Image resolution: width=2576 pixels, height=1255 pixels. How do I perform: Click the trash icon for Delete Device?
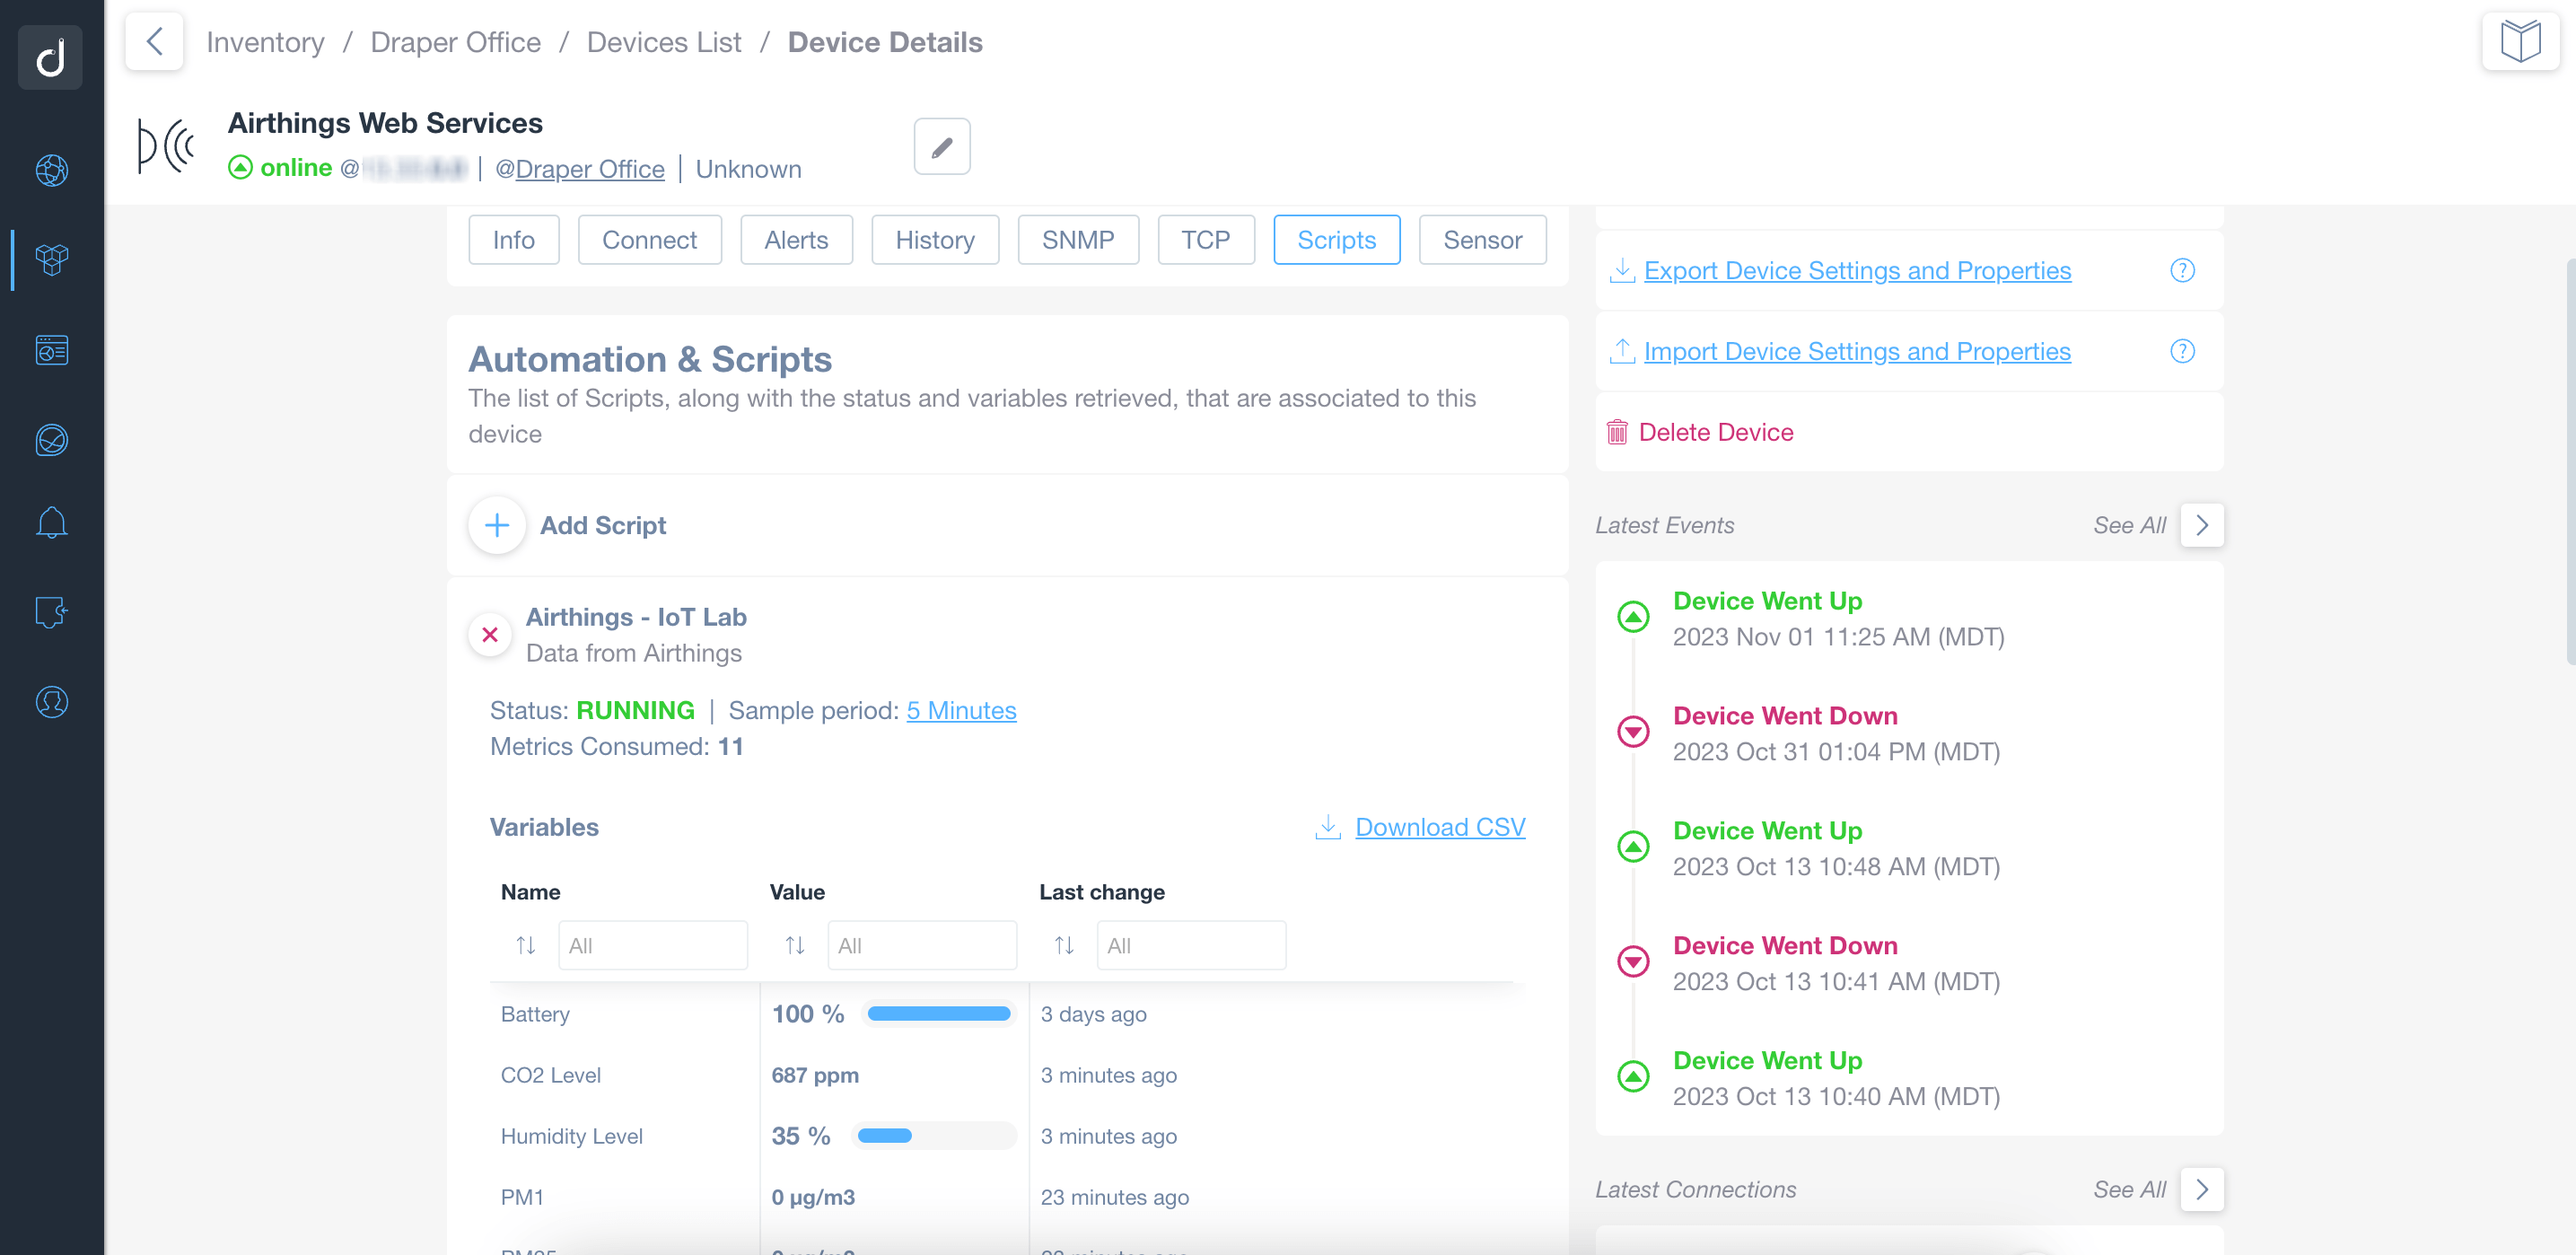click(x=1616, y=432)
